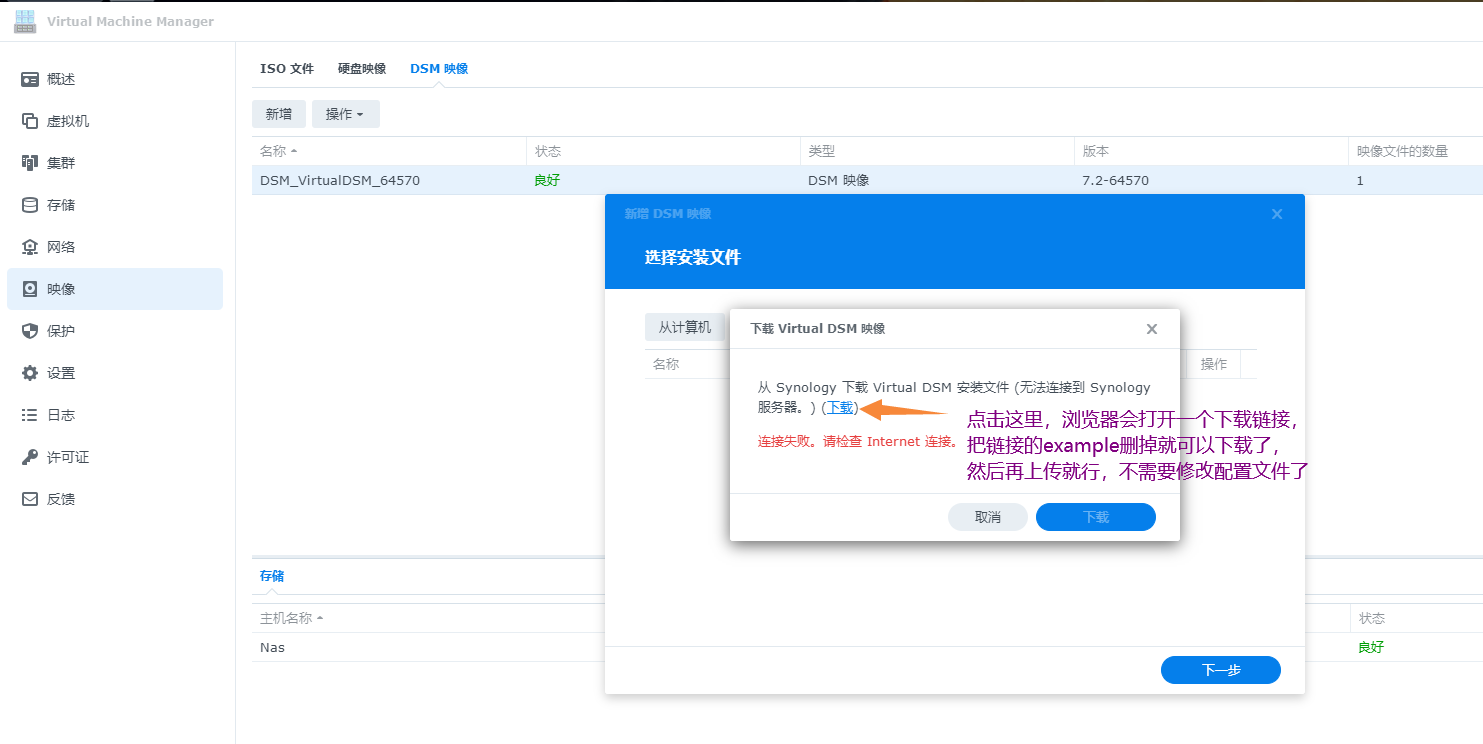
Task: Close the 下载 Virtual DSM 映像 dialog
Action: tap(1152, 328)
